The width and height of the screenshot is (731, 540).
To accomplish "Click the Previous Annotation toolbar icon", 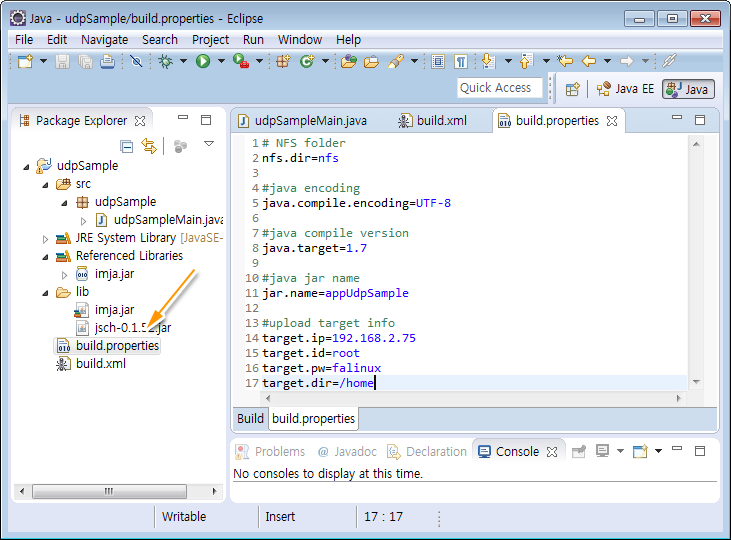I will coord(526,61).
